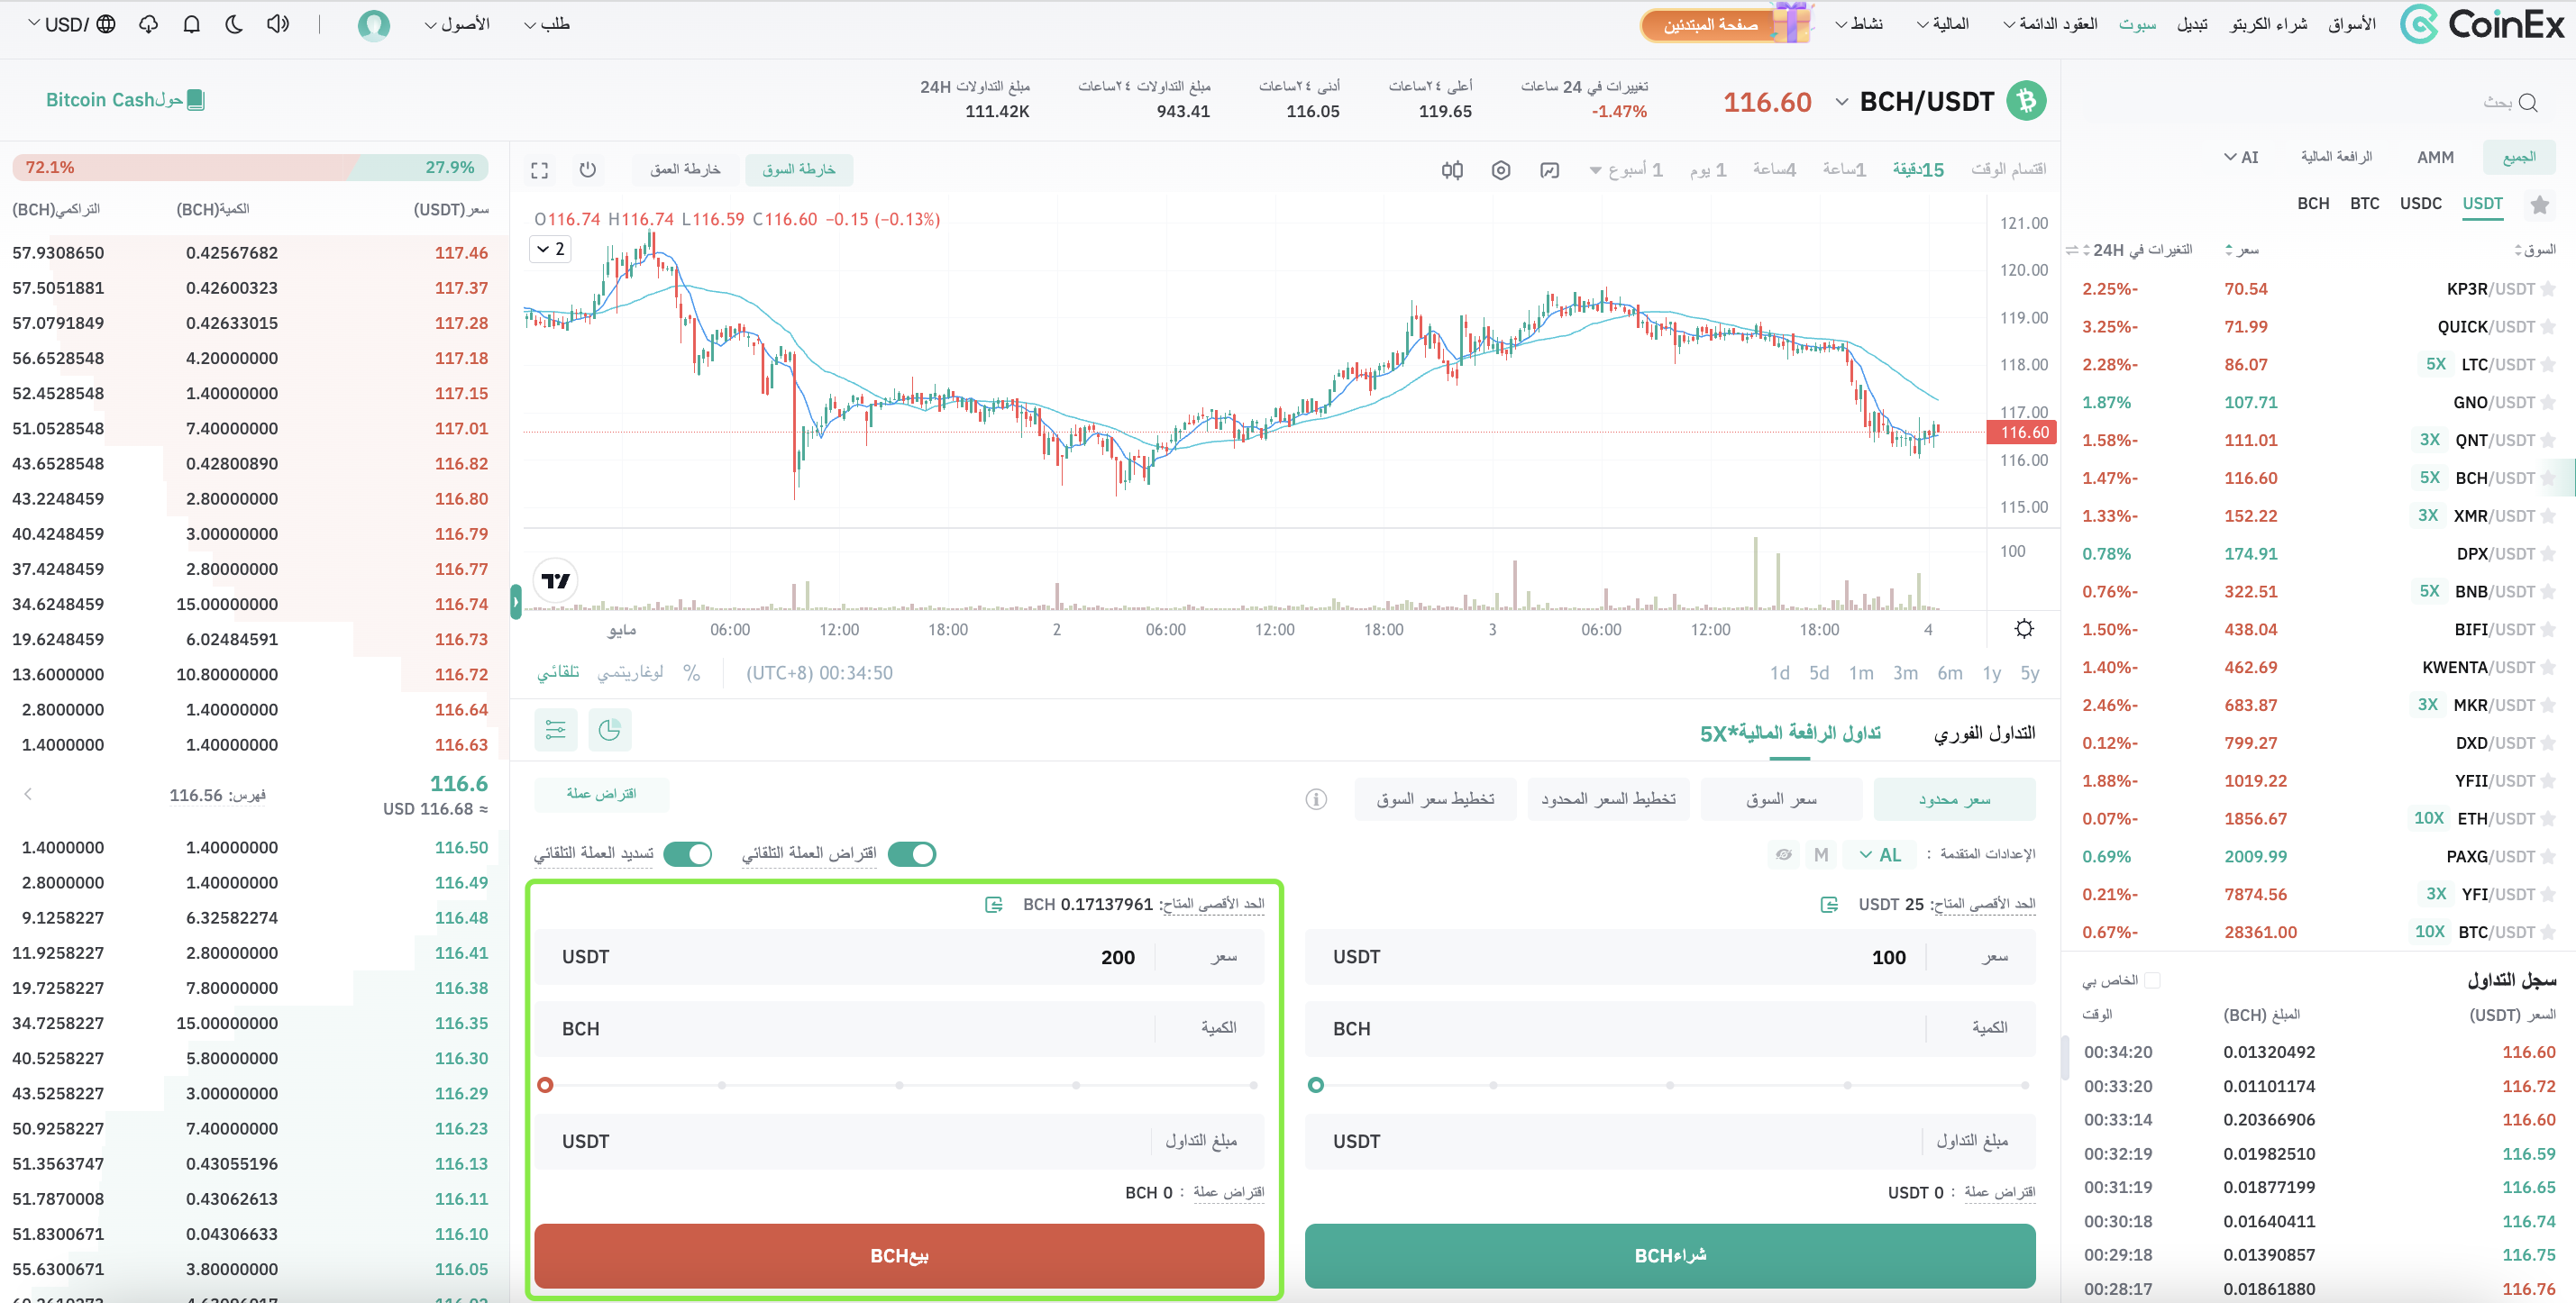Switch to spot trading tab
2576x1303 pixels.
(1984, 734)
